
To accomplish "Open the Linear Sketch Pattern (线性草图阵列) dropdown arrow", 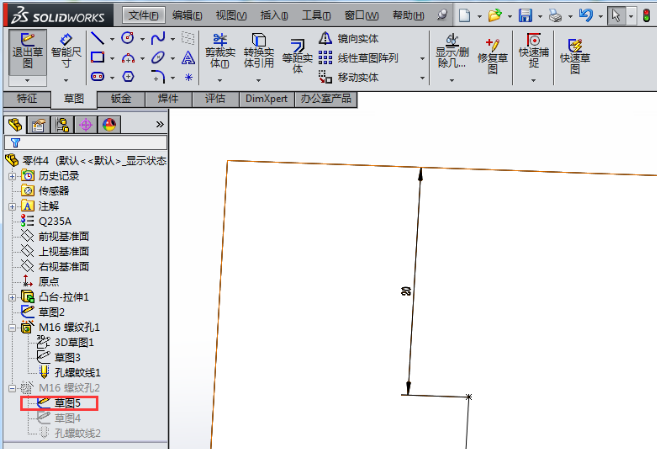I will coord(422,58).
